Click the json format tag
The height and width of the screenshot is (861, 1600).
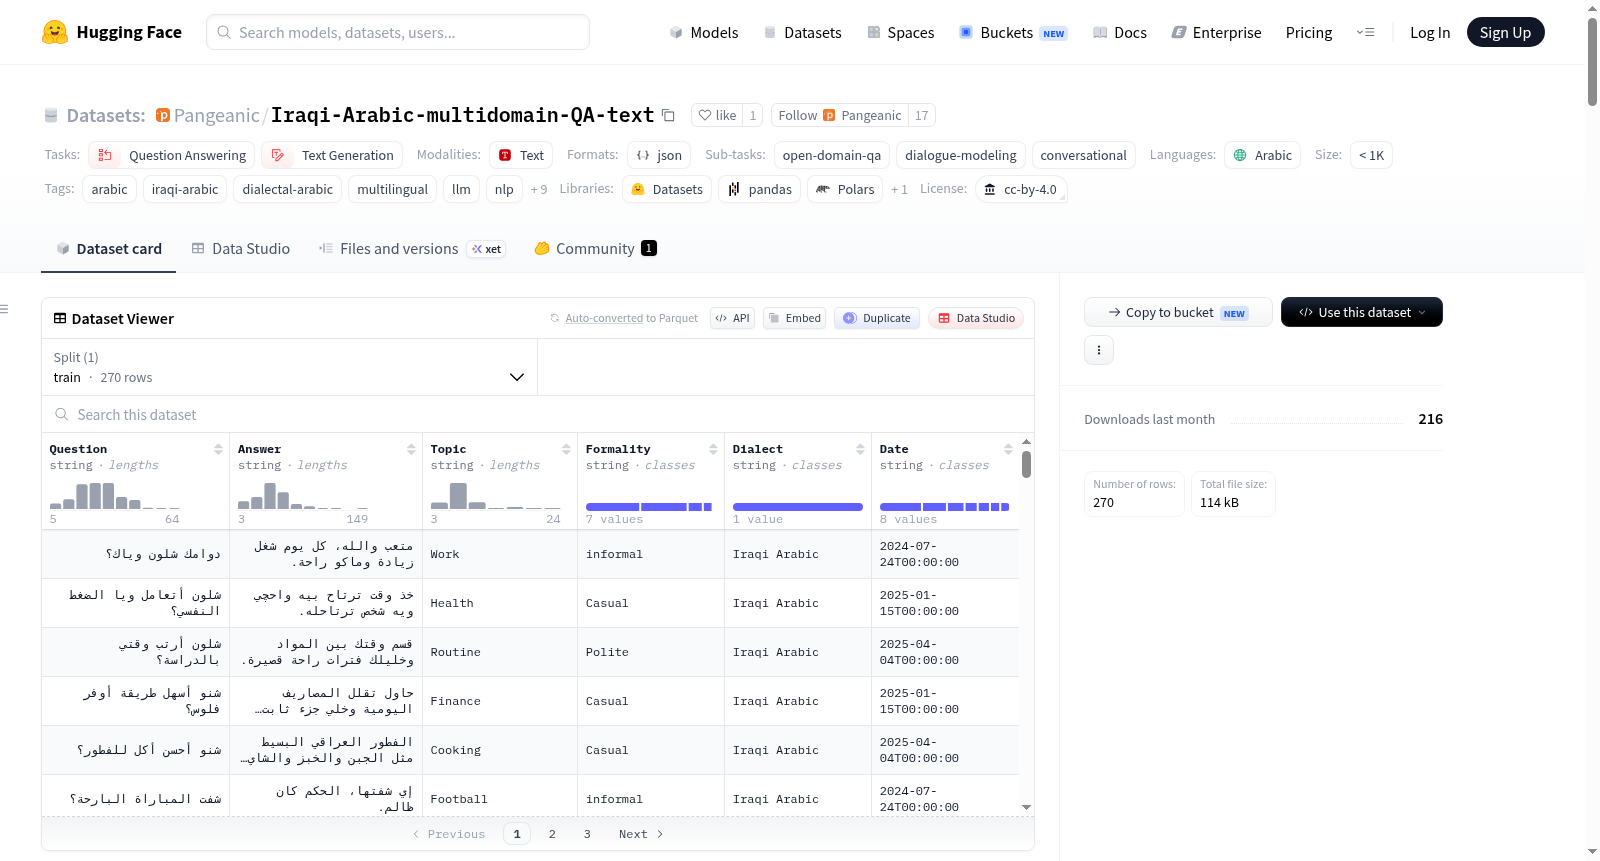pos(659,155)
